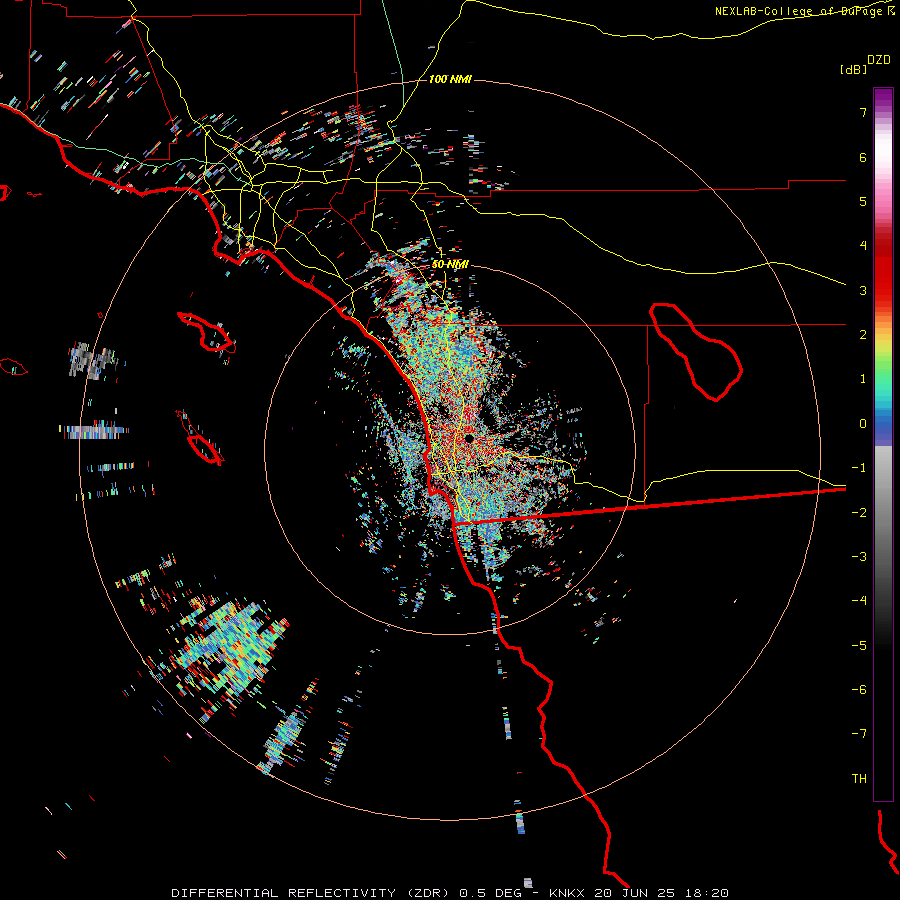
Task: Click the "KNKX" radar site identifier
Action: click(x=567, y=893)
